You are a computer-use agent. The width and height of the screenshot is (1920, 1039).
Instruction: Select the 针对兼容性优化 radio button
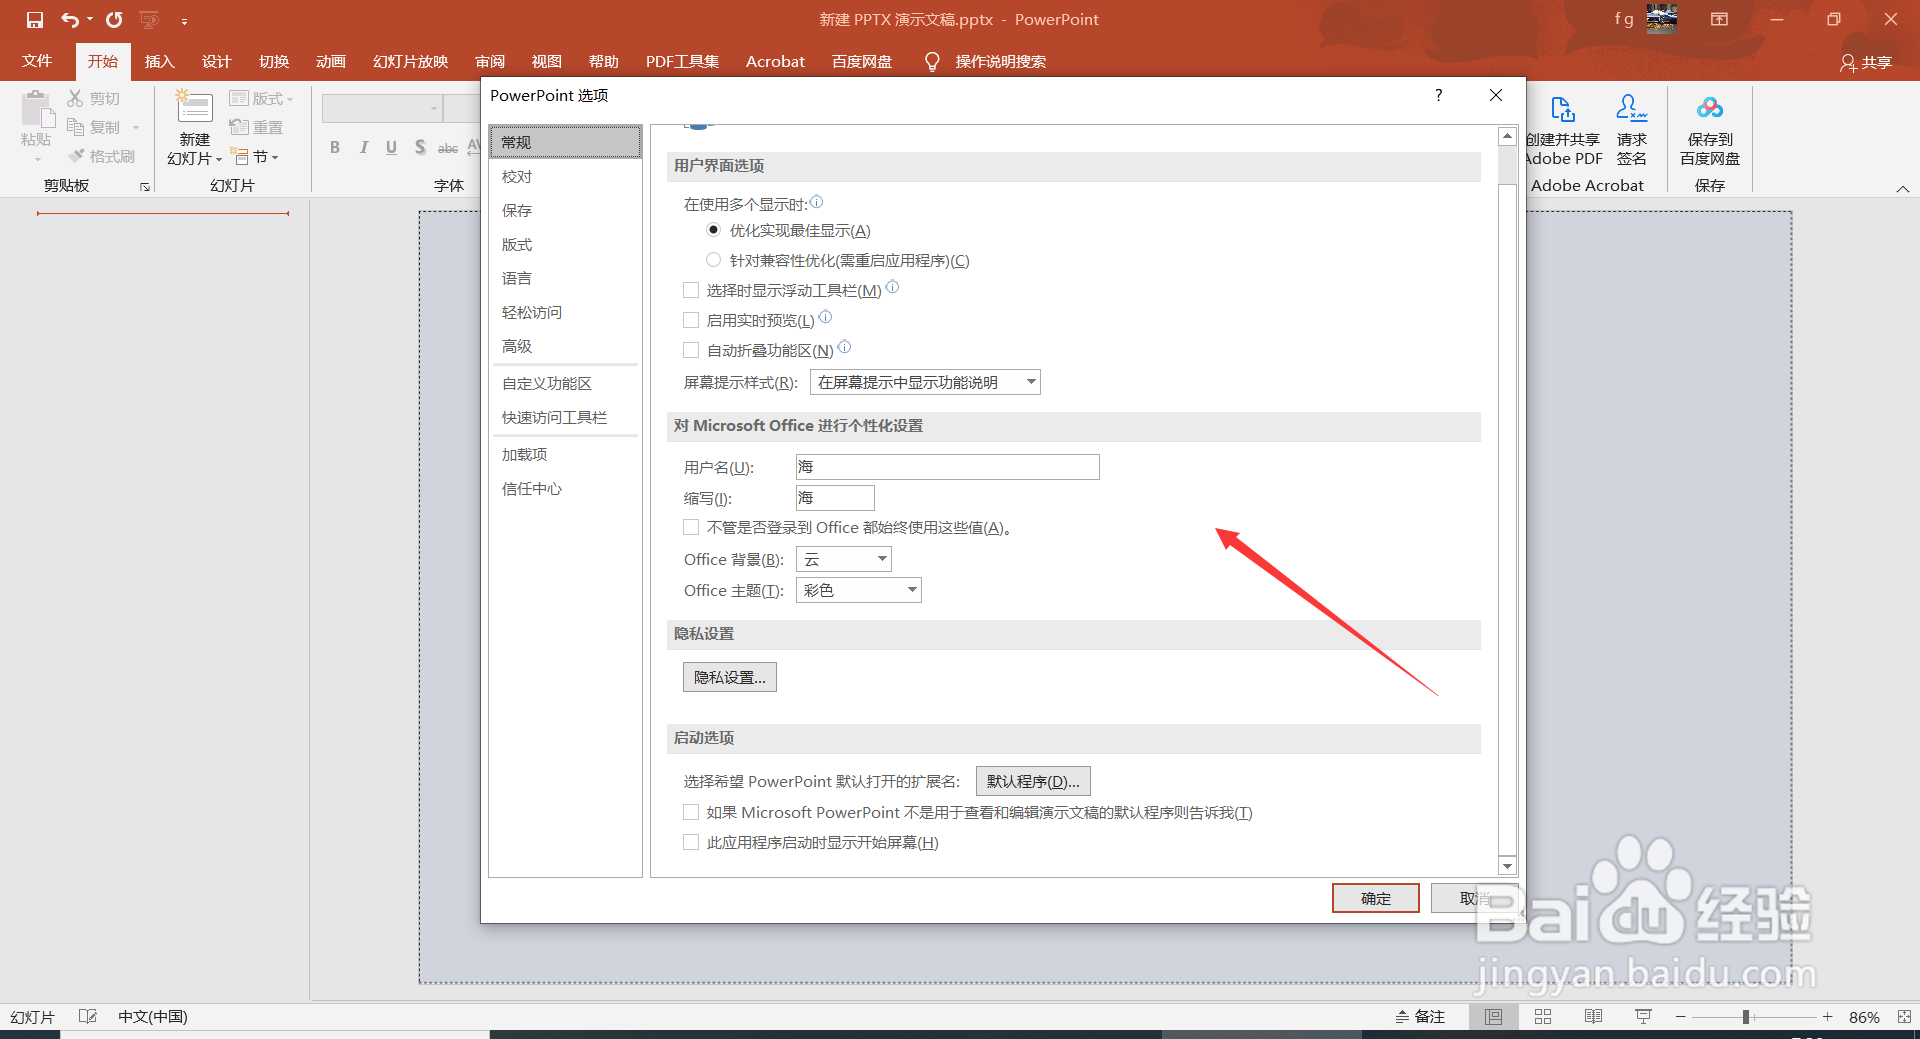(713, 259)
